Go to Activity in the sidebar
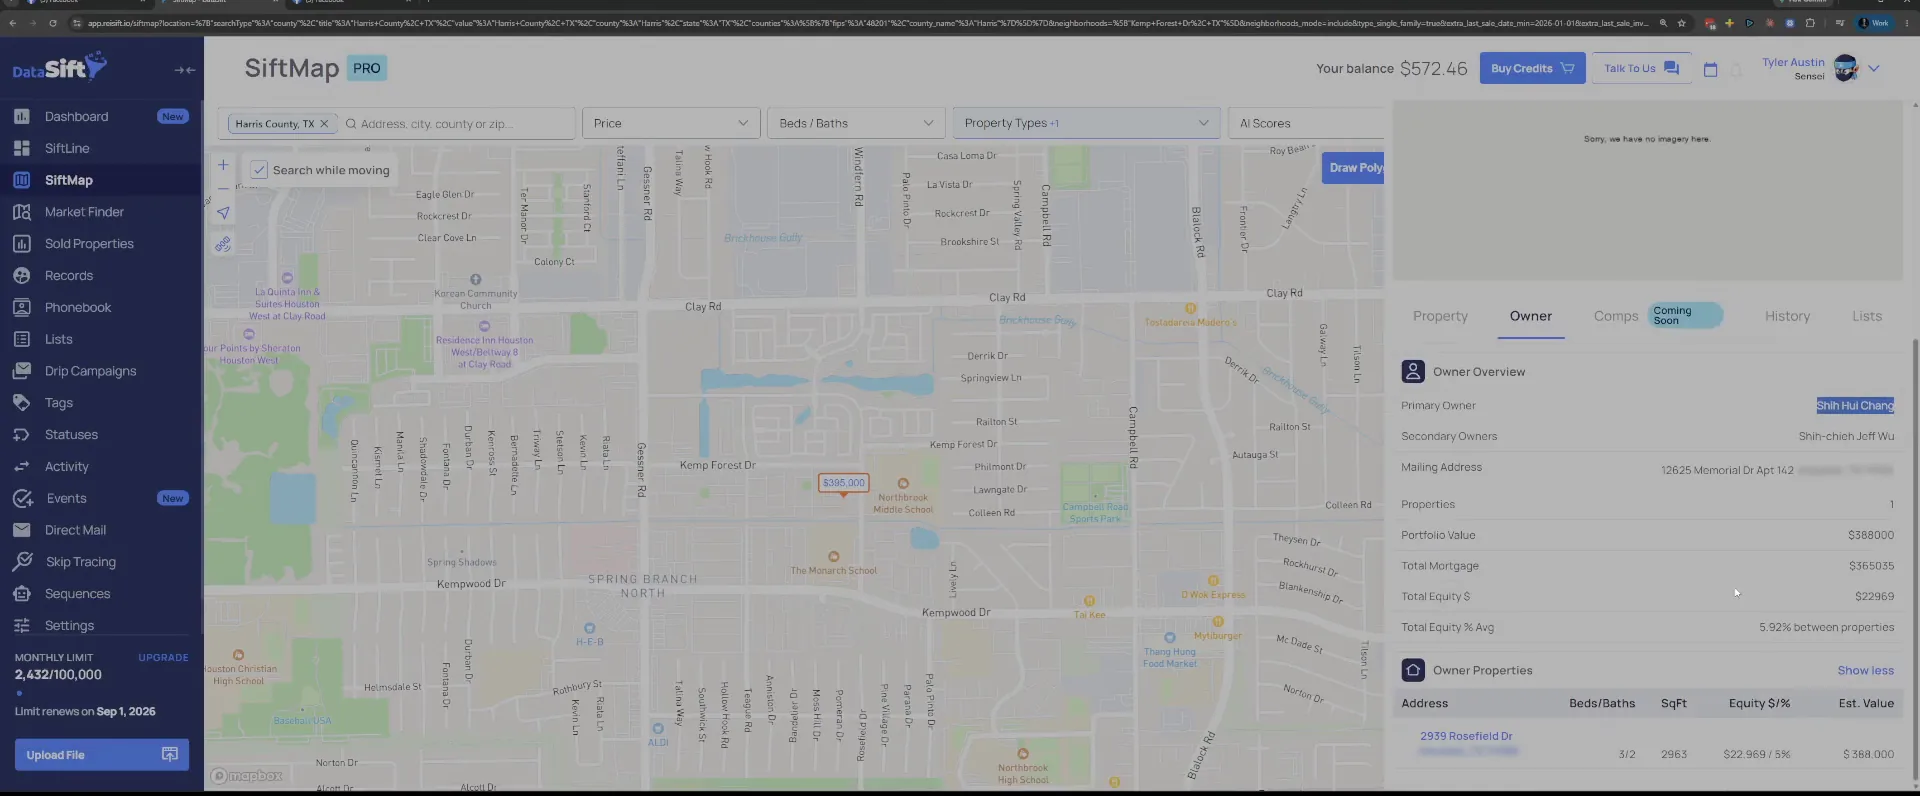Screen dimensions: 1920x796 point(66,467)
